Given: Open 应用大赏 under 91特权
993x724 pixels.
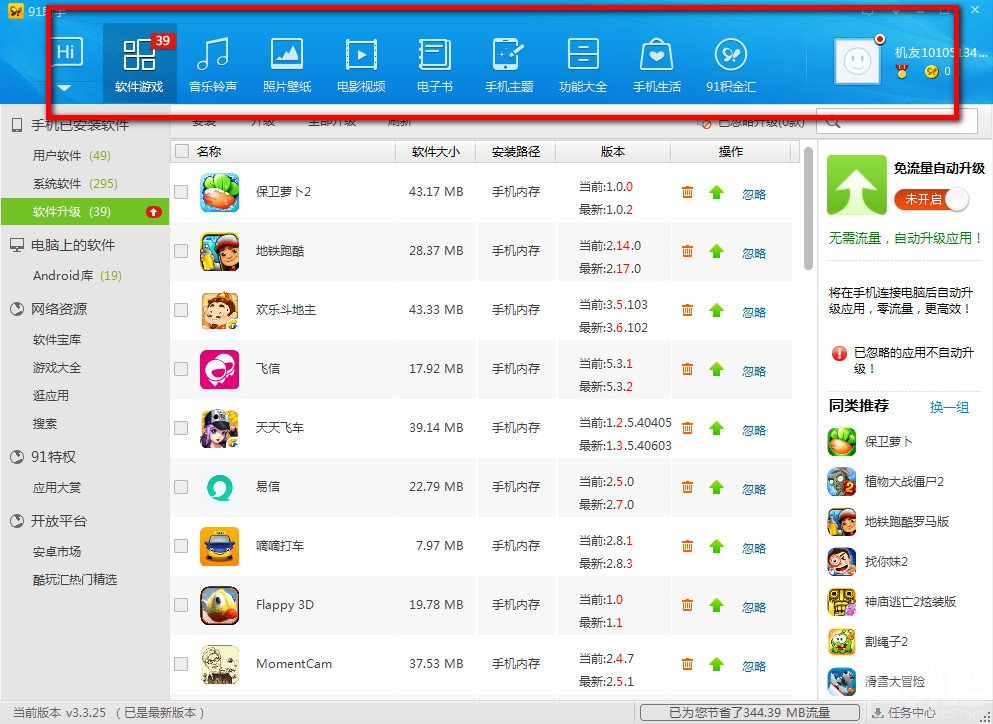Looking at the screenshot, I should tap(57, 488).
